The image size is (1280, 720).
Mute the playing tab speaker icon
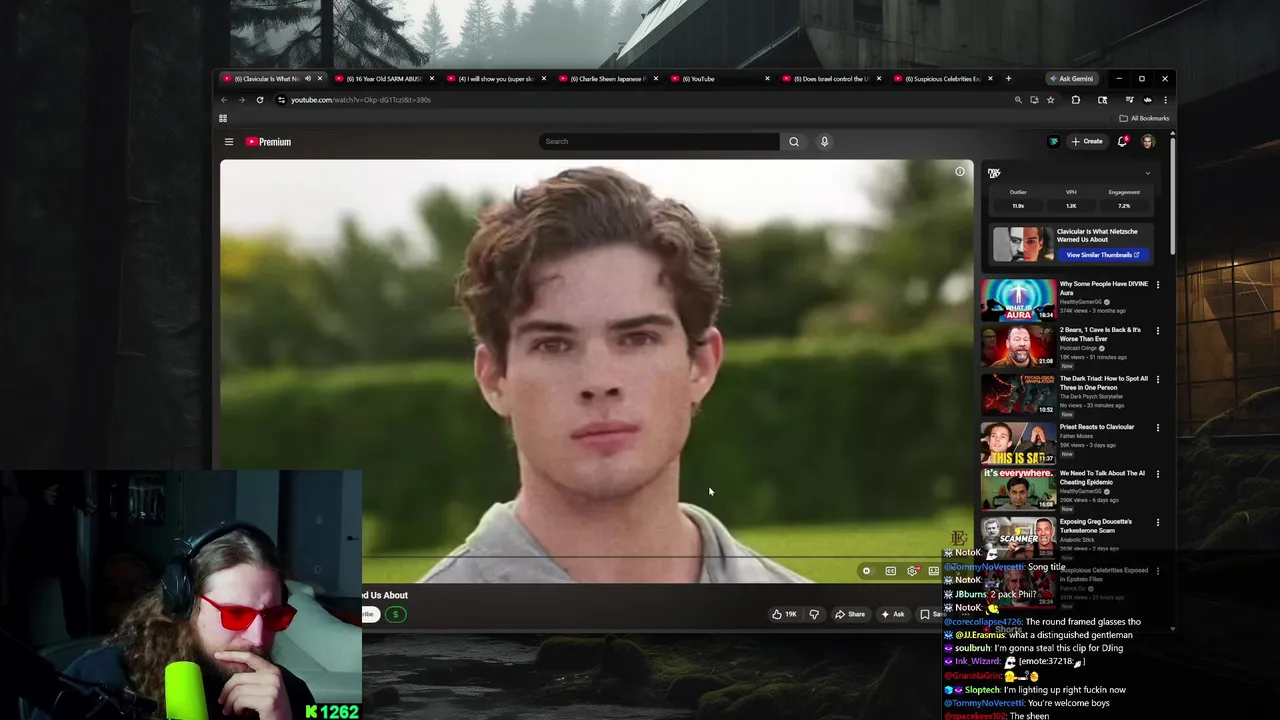[308, 79]
